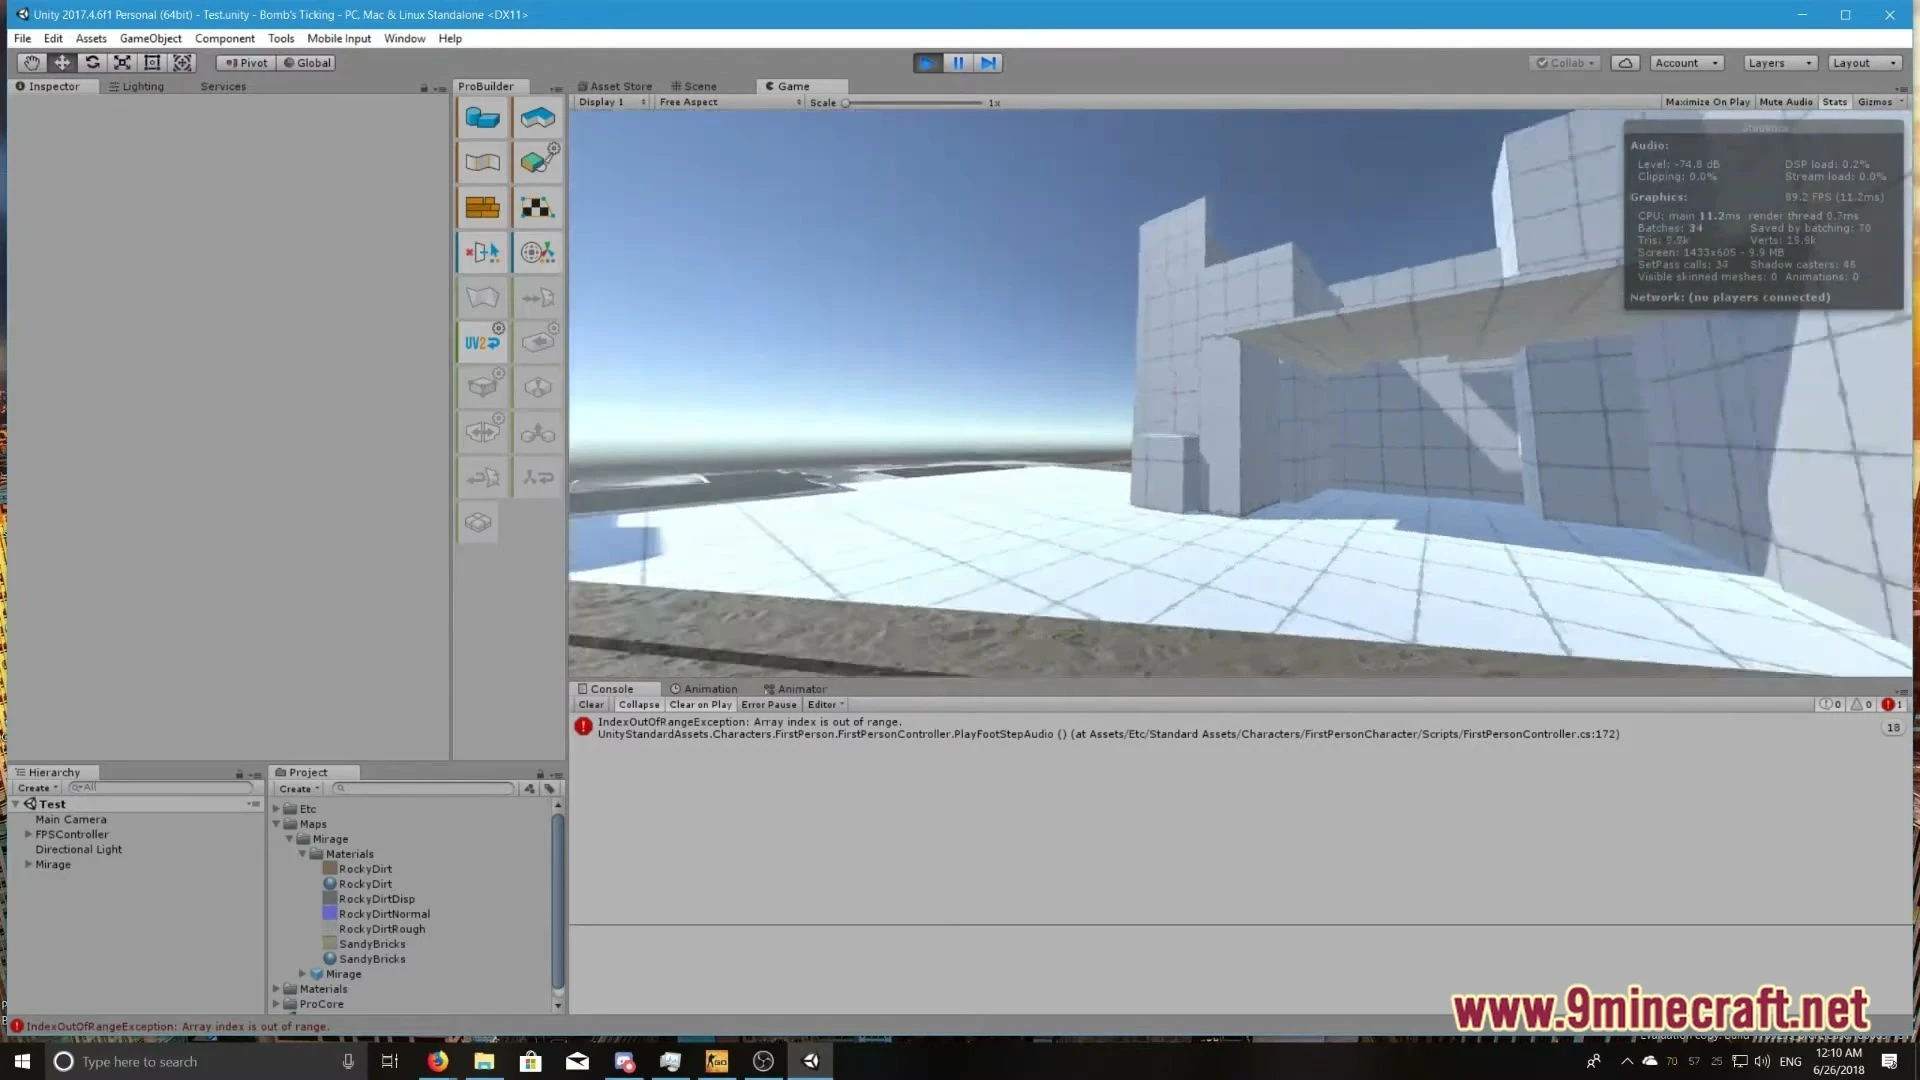
Task: Toggle Clear on Play in console
Action: point(700,705)
